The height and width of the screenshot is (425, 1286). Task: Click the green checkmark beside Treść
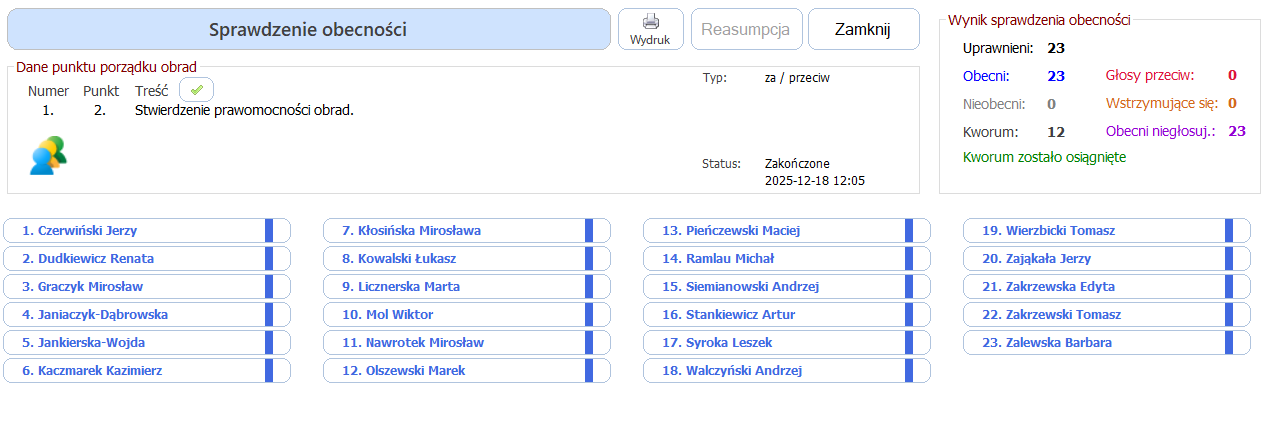196,90
